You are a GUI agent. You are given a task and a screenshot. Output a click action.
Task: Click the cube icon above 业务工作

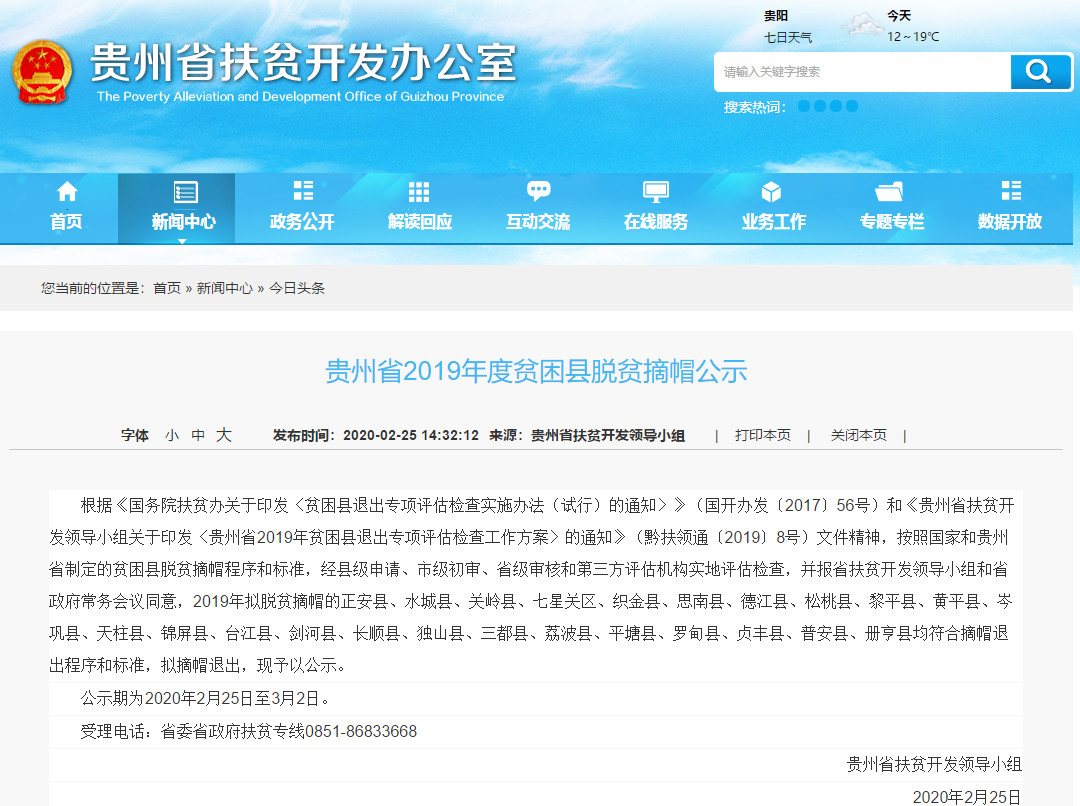pyautogui.click(x=772, y=190)
